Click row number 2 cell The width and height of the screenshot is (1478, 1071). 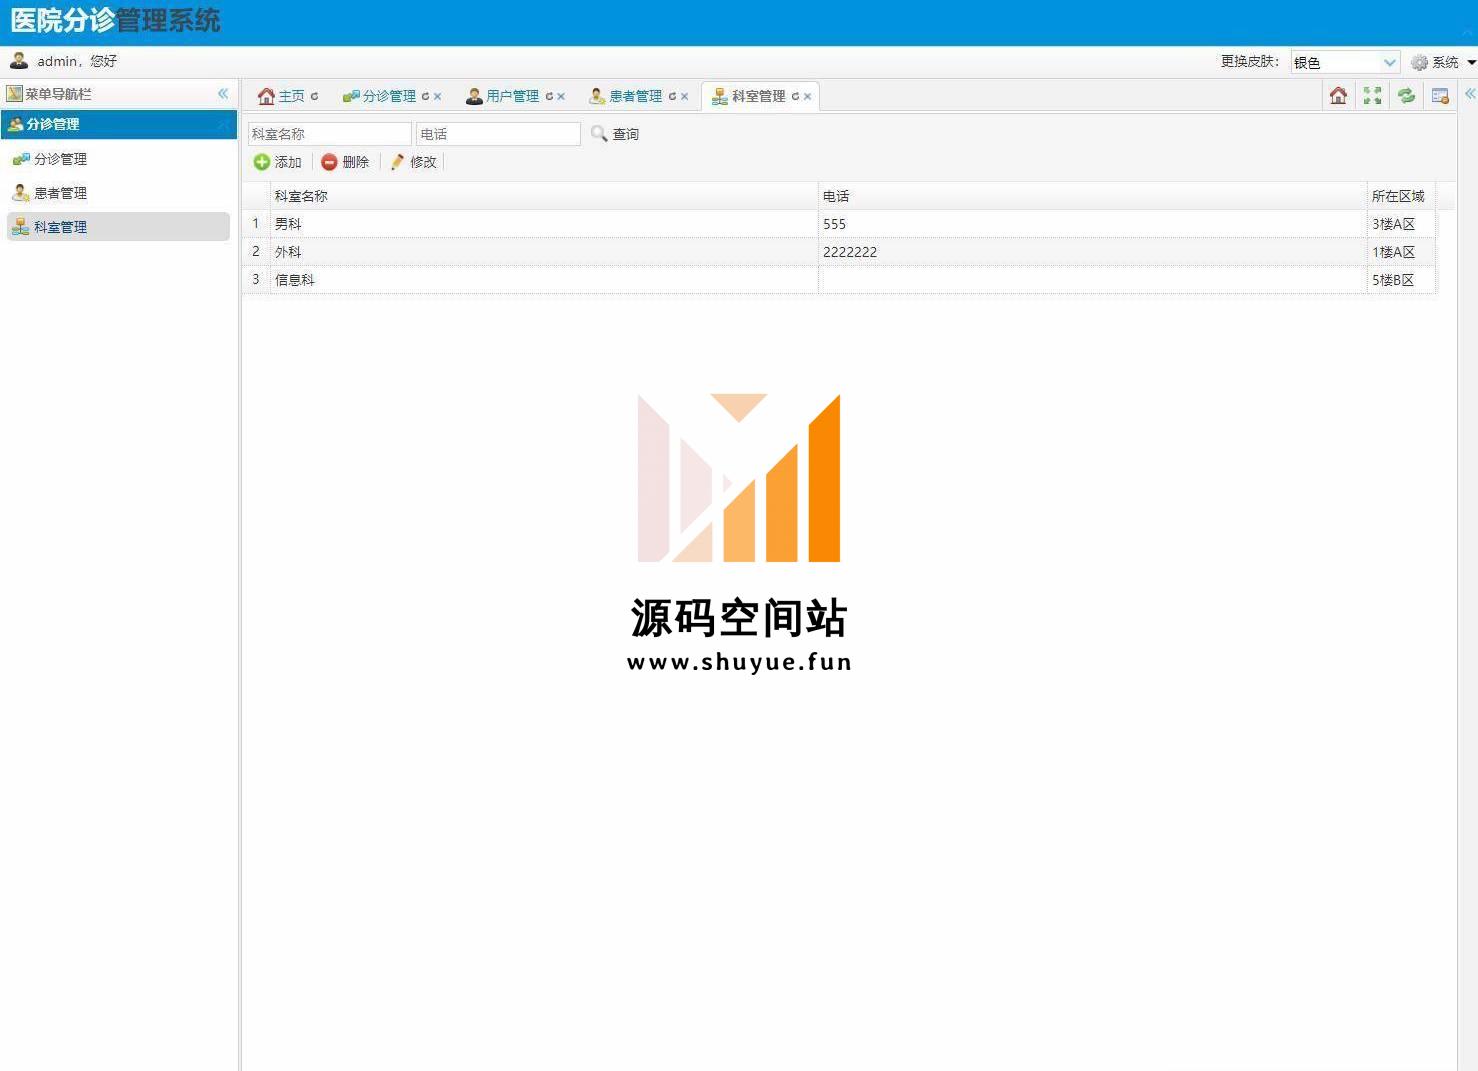[x=256, y=252]
